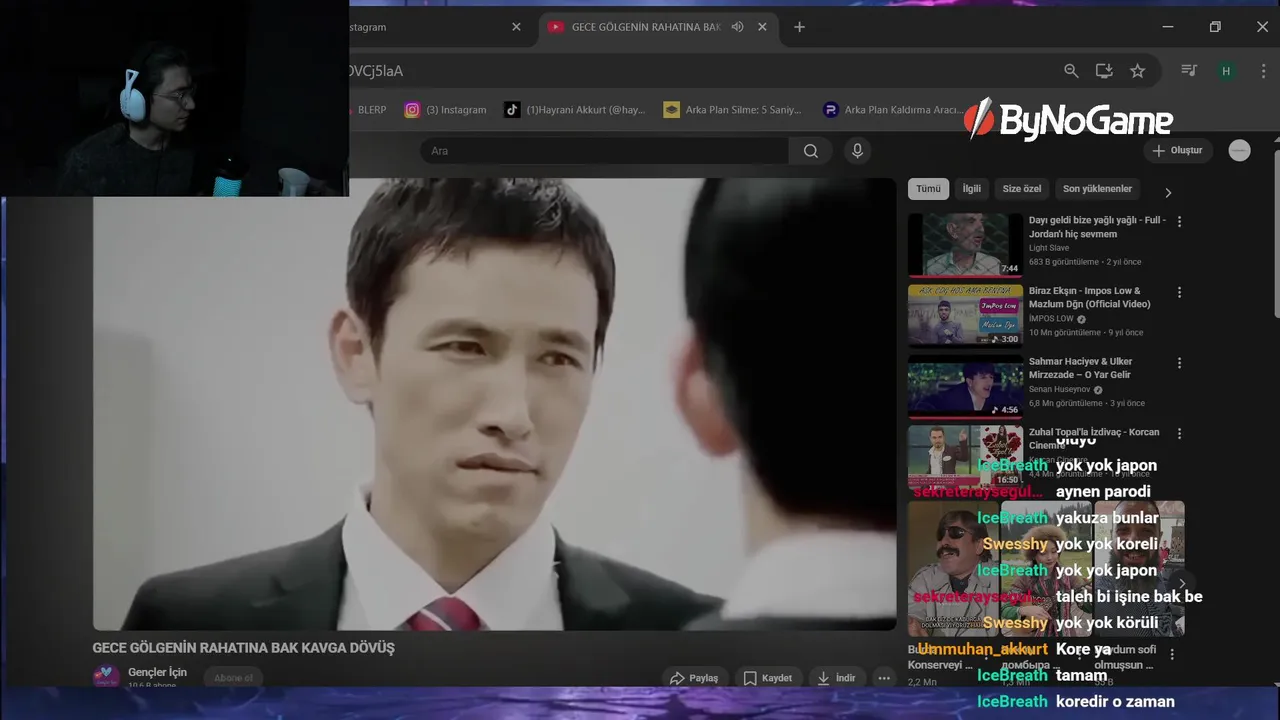Download the video with the İndir button

(836, 678)
